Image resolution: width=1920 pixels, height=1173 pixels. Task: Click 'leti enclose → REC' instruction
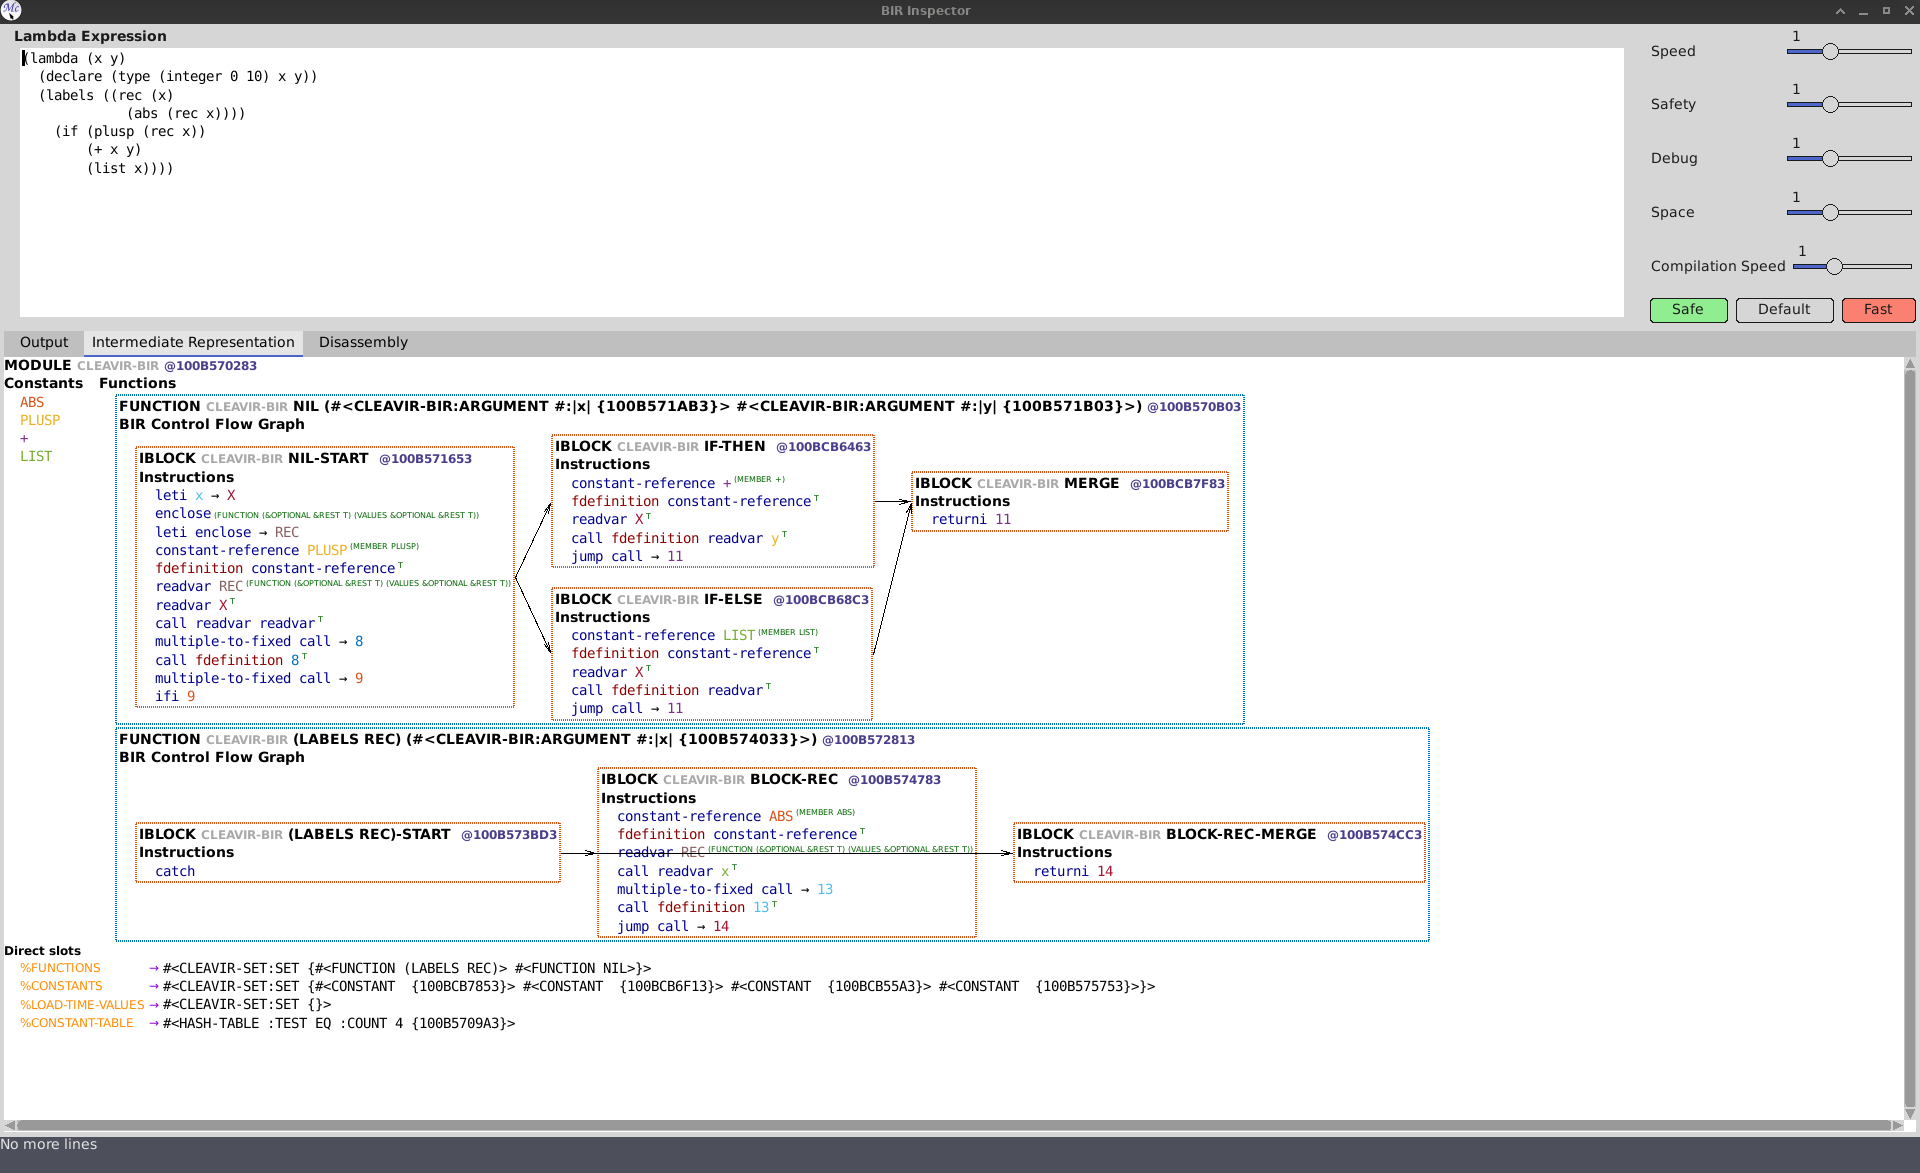pyautogui.click(x=227, y=533)
